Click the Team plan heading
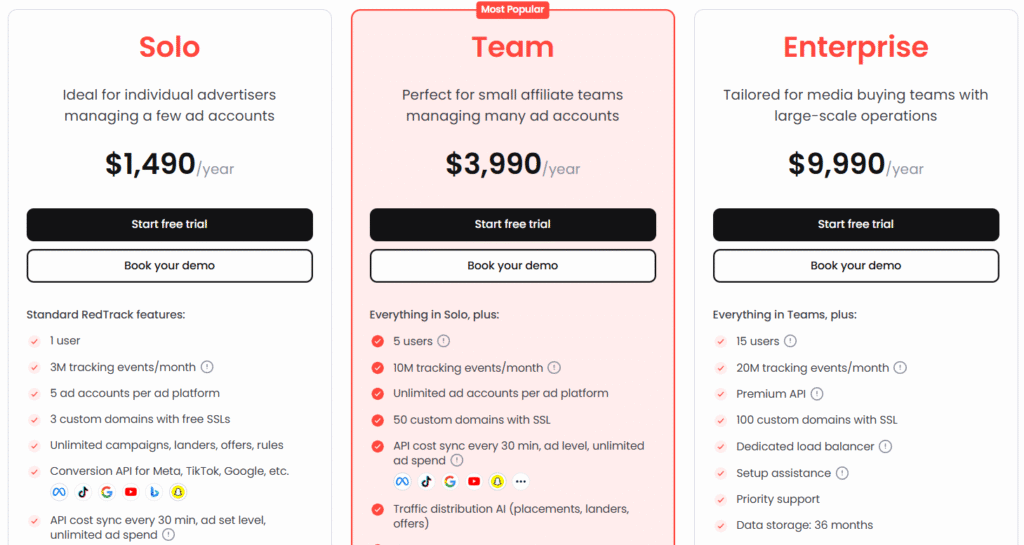Image resolution: width=1024 pixels, height=545 pixels. (x=513, y=47)
